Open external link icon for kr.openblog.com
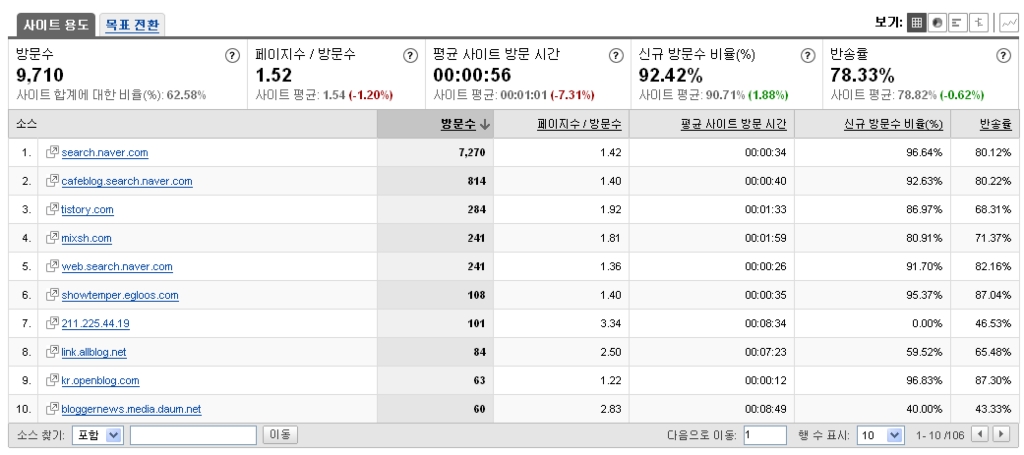 (52, 380)
